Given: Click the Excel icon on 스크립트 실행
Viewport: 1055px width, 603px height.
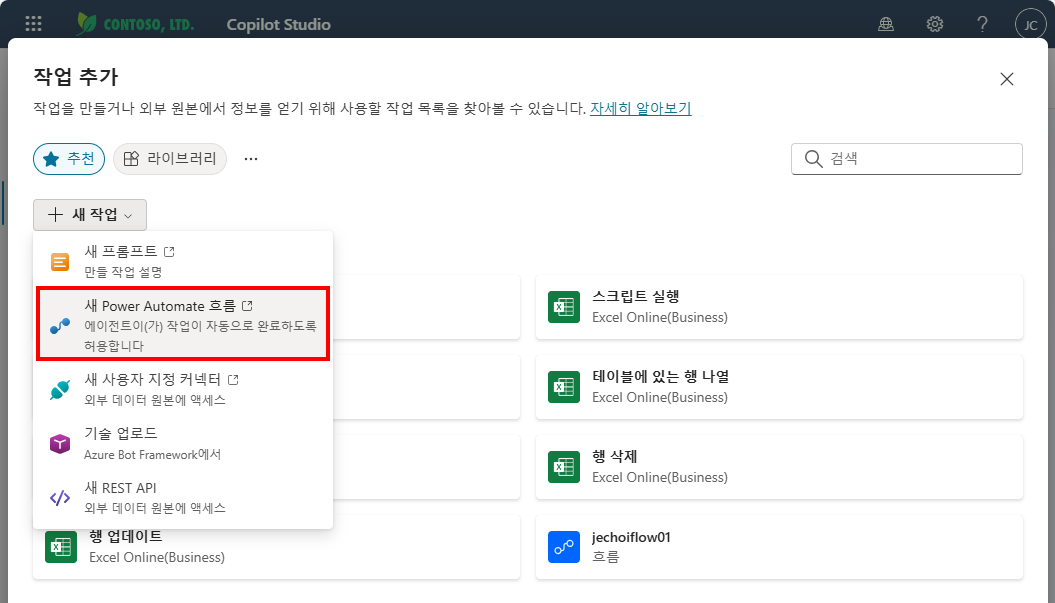Looking at the screenshot, I should click(564, 307).
